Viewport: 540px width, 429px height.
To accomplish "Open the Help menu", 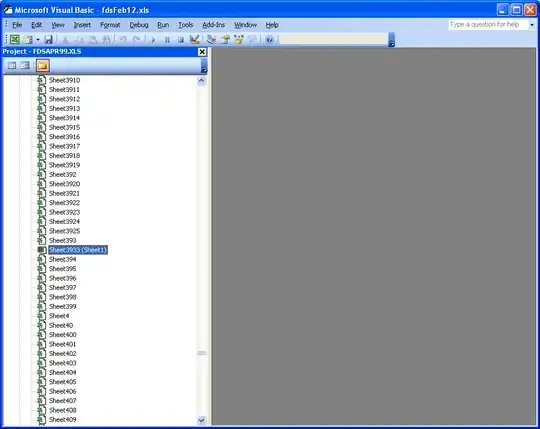I will [272, 25].
